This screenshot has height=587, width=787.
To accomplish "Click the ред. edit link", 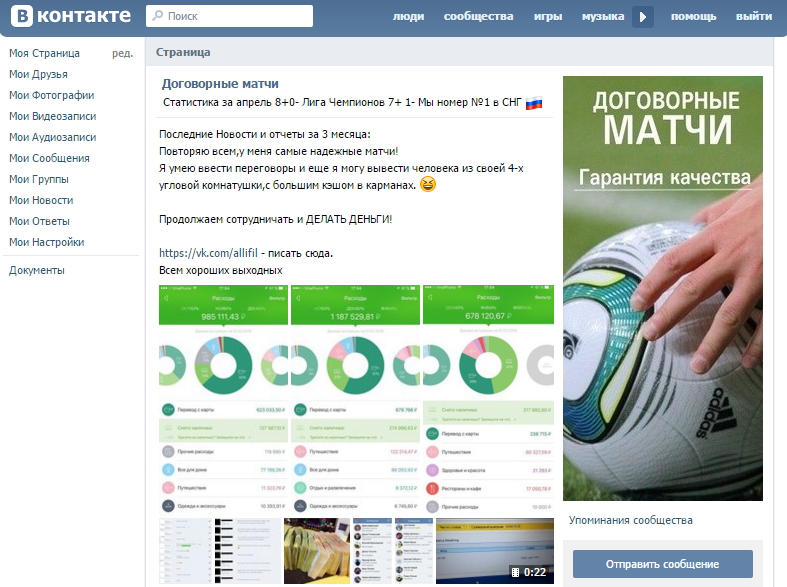I will (122, 53).
